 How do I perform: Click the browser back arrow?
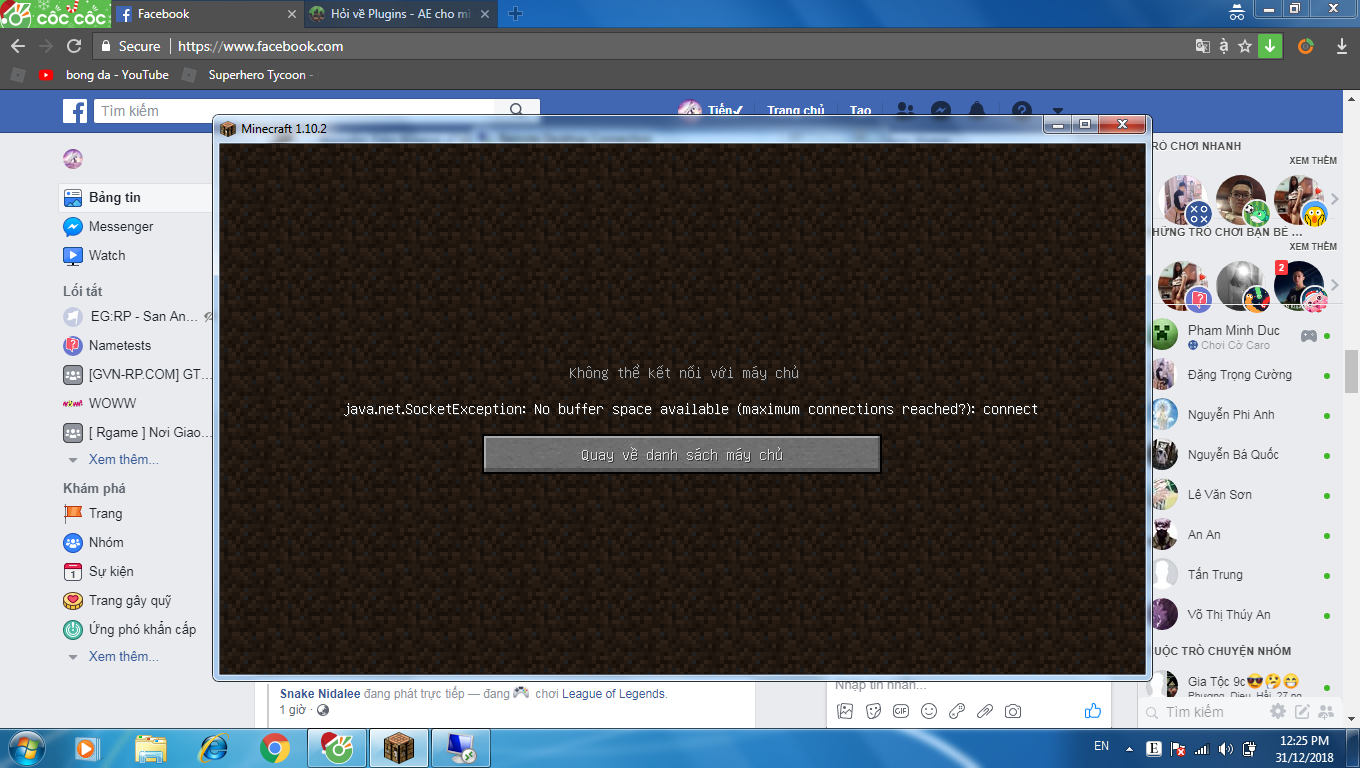point(17,46)
